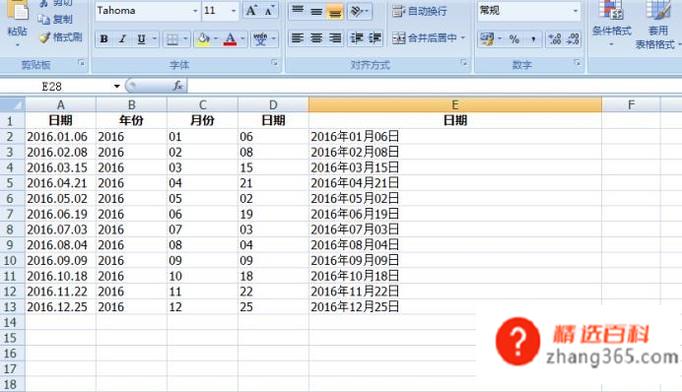682x392 pixels.
Task: Select column E header
Action: pos(455,105)
